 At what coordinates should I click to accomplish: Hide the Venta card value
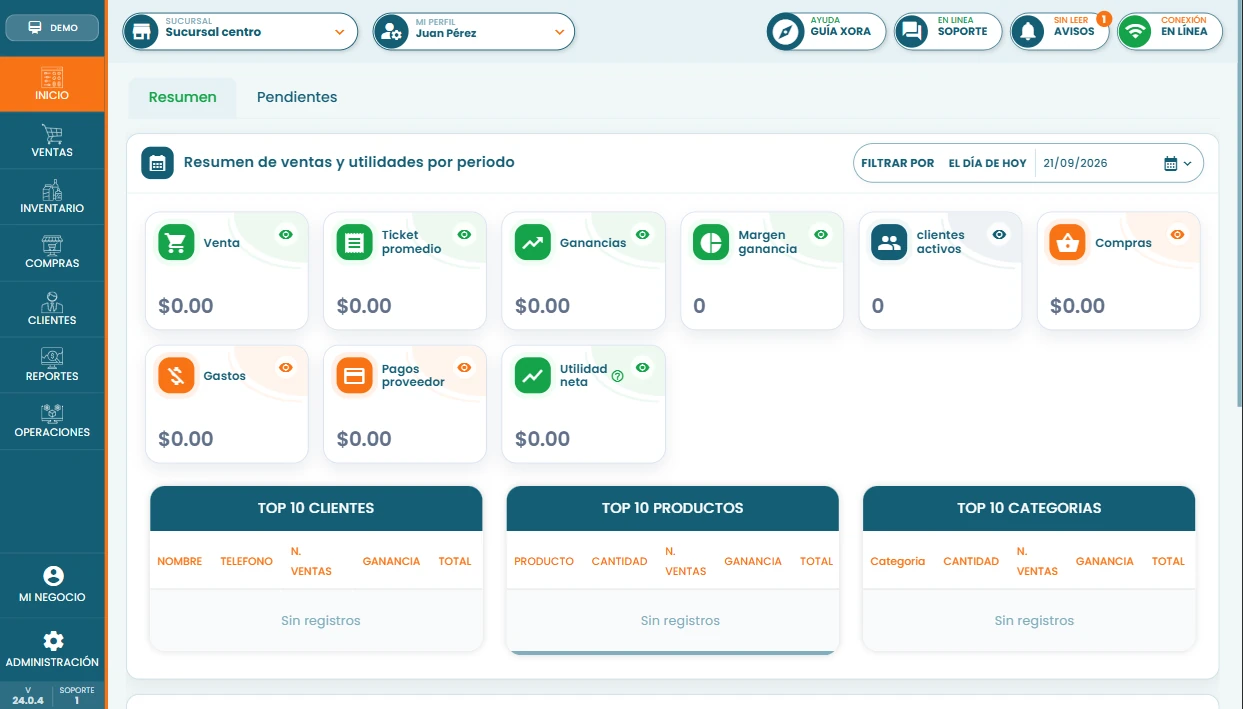pyautogui.click(x=286, y=235)
